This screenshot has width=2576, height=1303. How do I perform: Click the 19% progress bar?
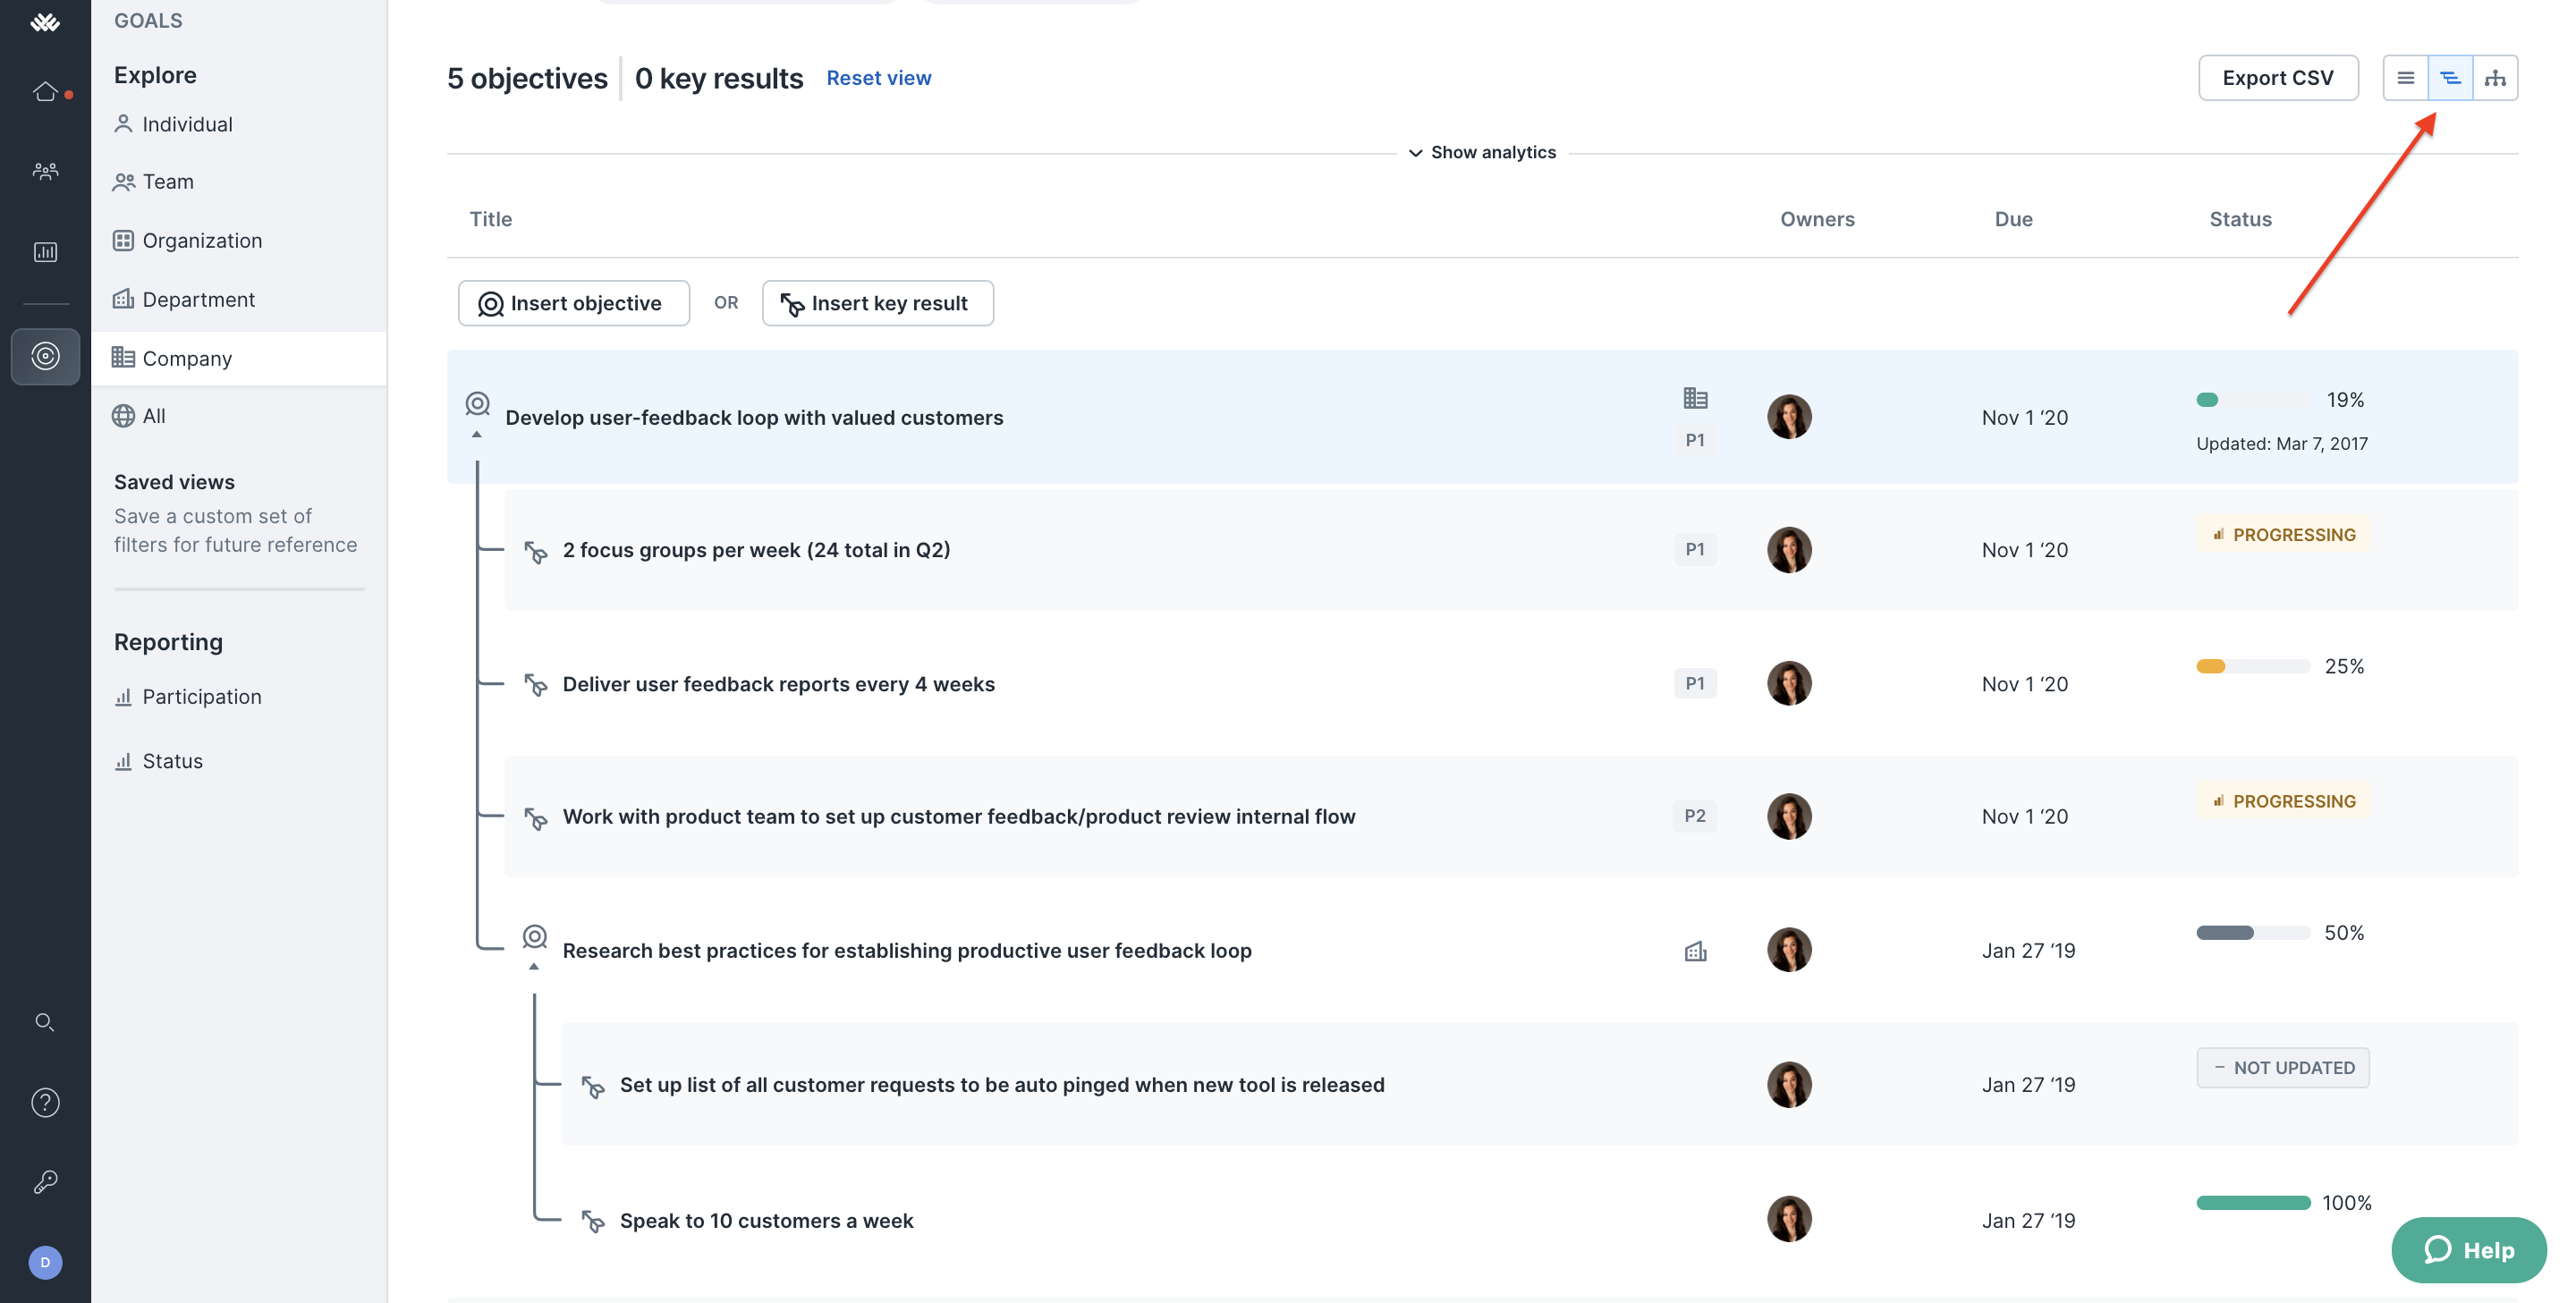click(2252, 400)
